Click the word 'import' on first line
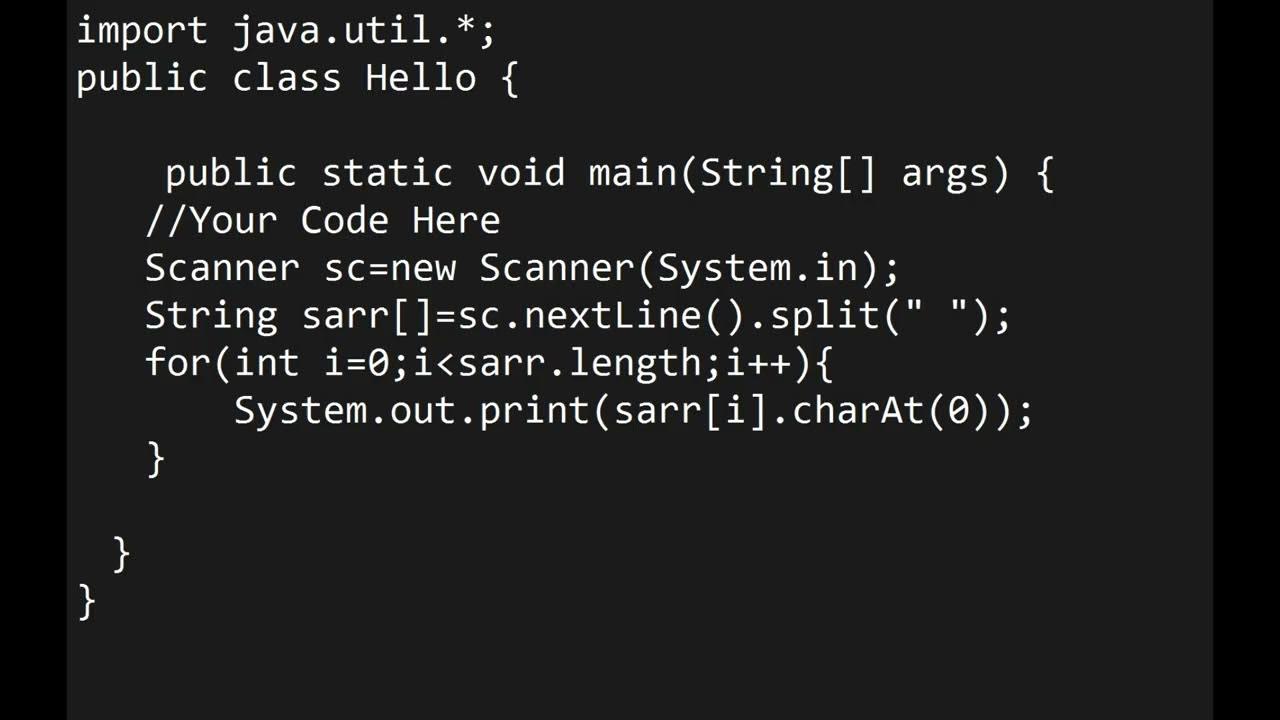The image size is (1280, 720). click(x=141, y=30)
